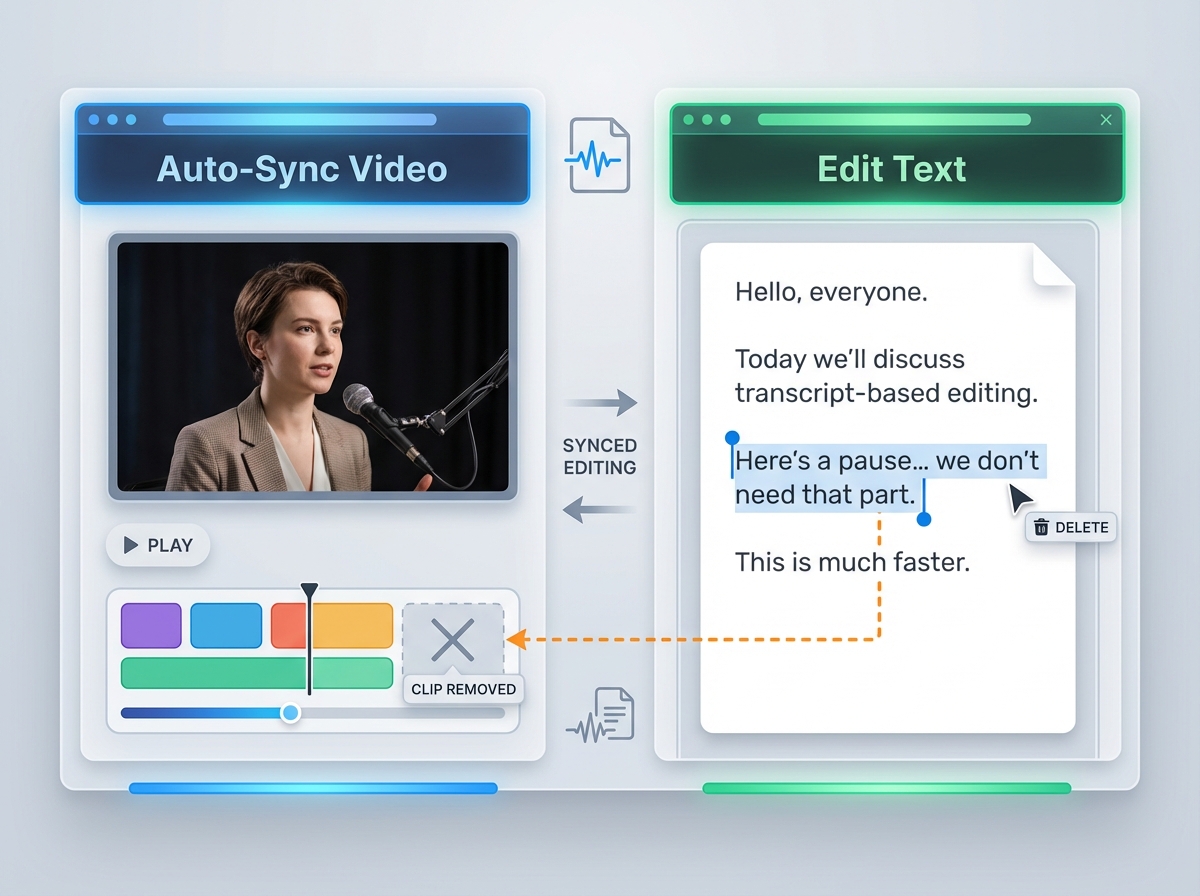1200x896 pixels.
Task: Click the "This is much faster." line
Action: click(852, 562)
